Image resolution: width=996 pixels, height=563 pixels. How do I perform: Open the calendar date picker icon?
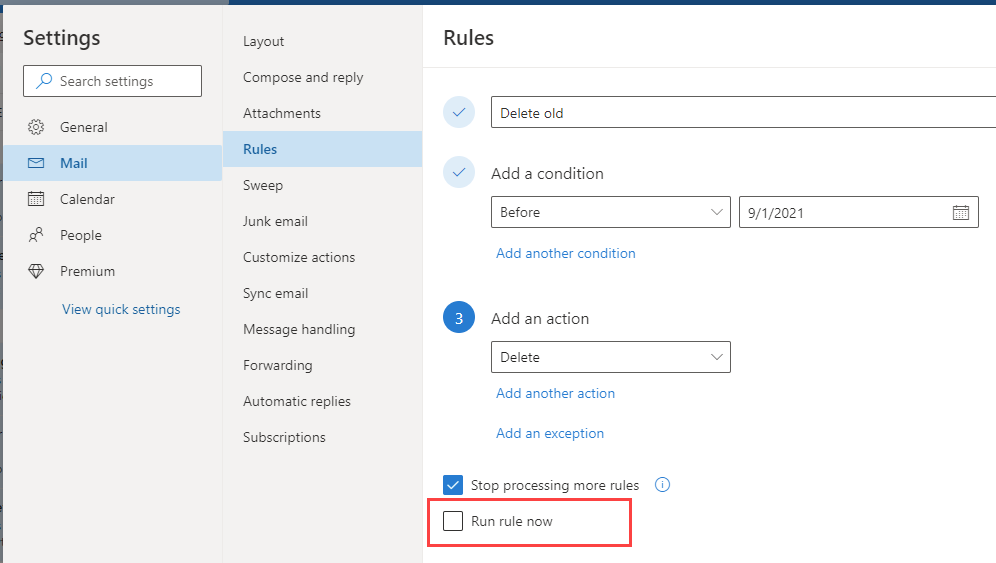961,213
